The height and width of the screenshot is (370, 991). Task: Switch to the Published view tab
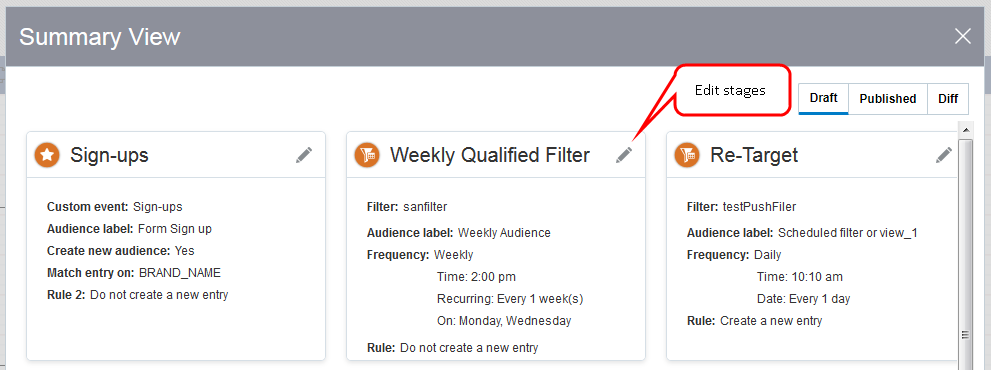pos(887,99)
